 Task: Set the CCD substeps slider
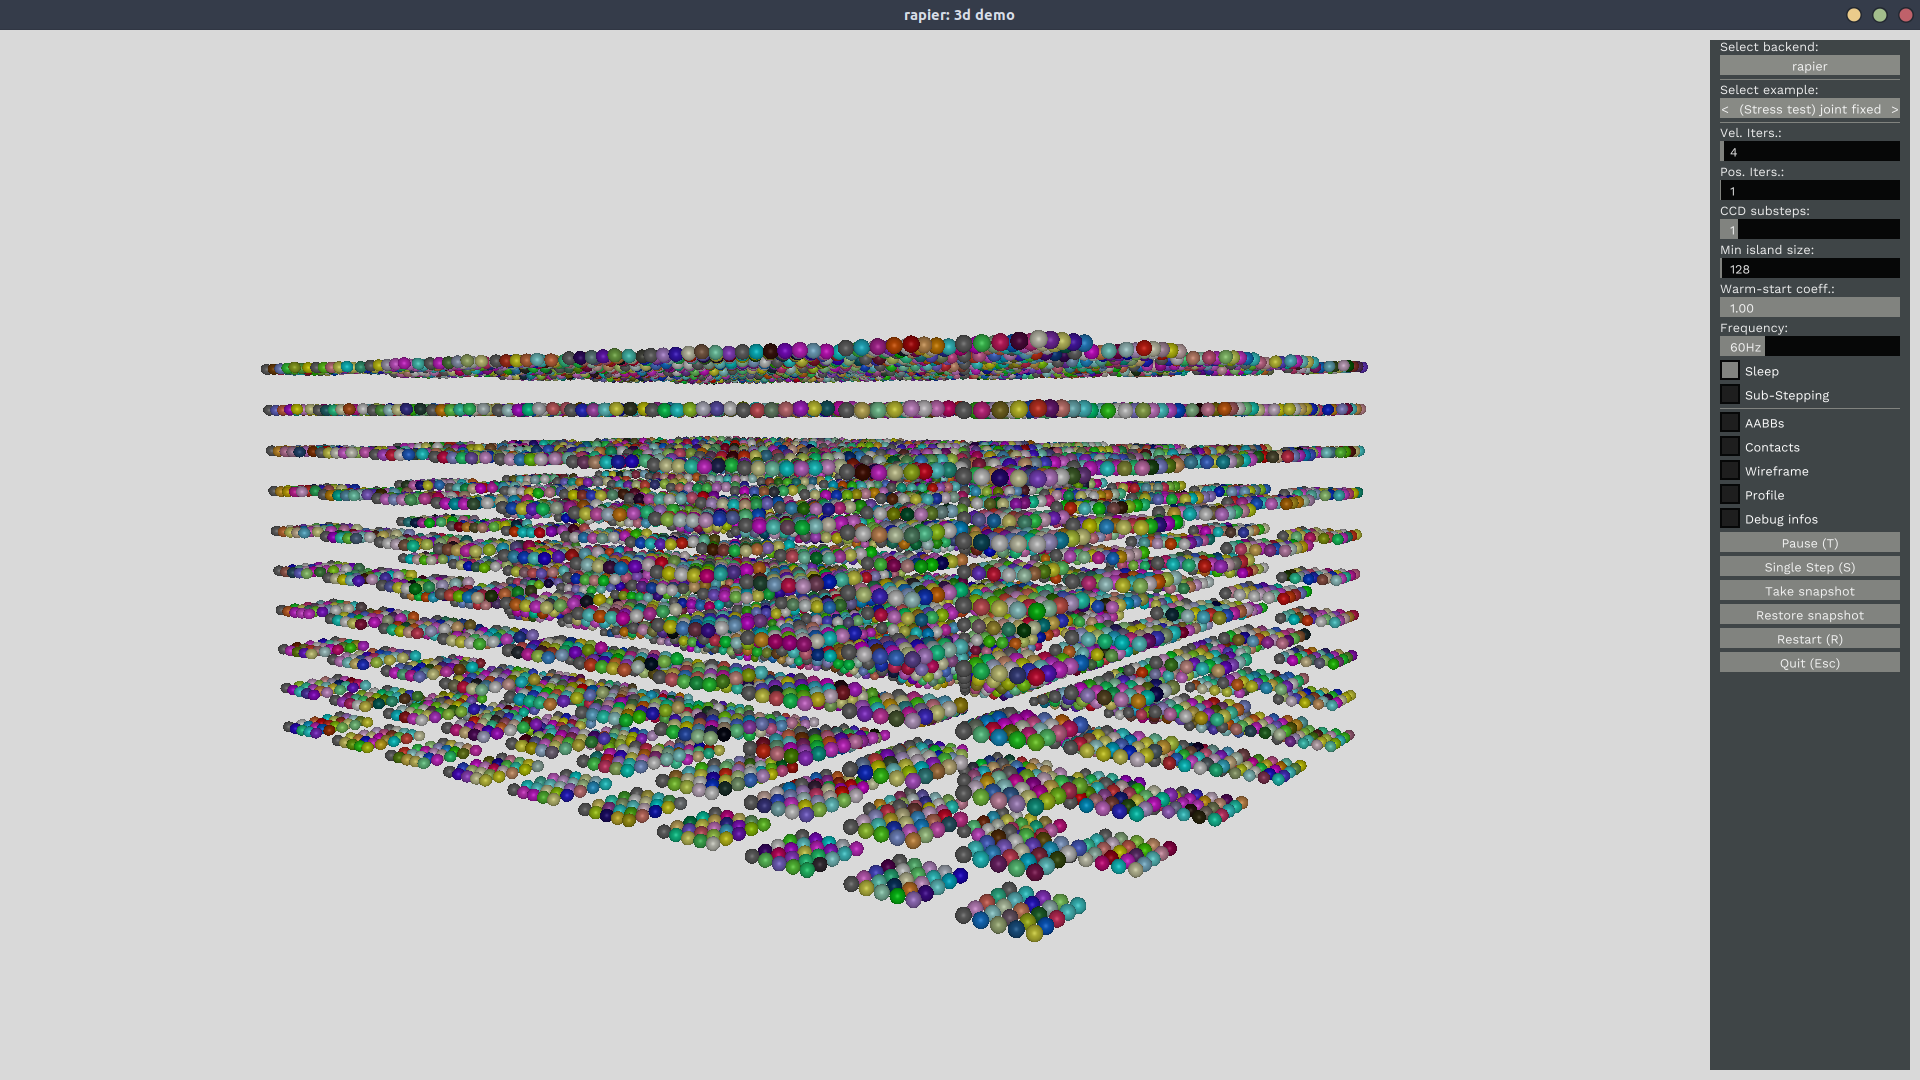pyautogui.click(x=1809, y=230)
